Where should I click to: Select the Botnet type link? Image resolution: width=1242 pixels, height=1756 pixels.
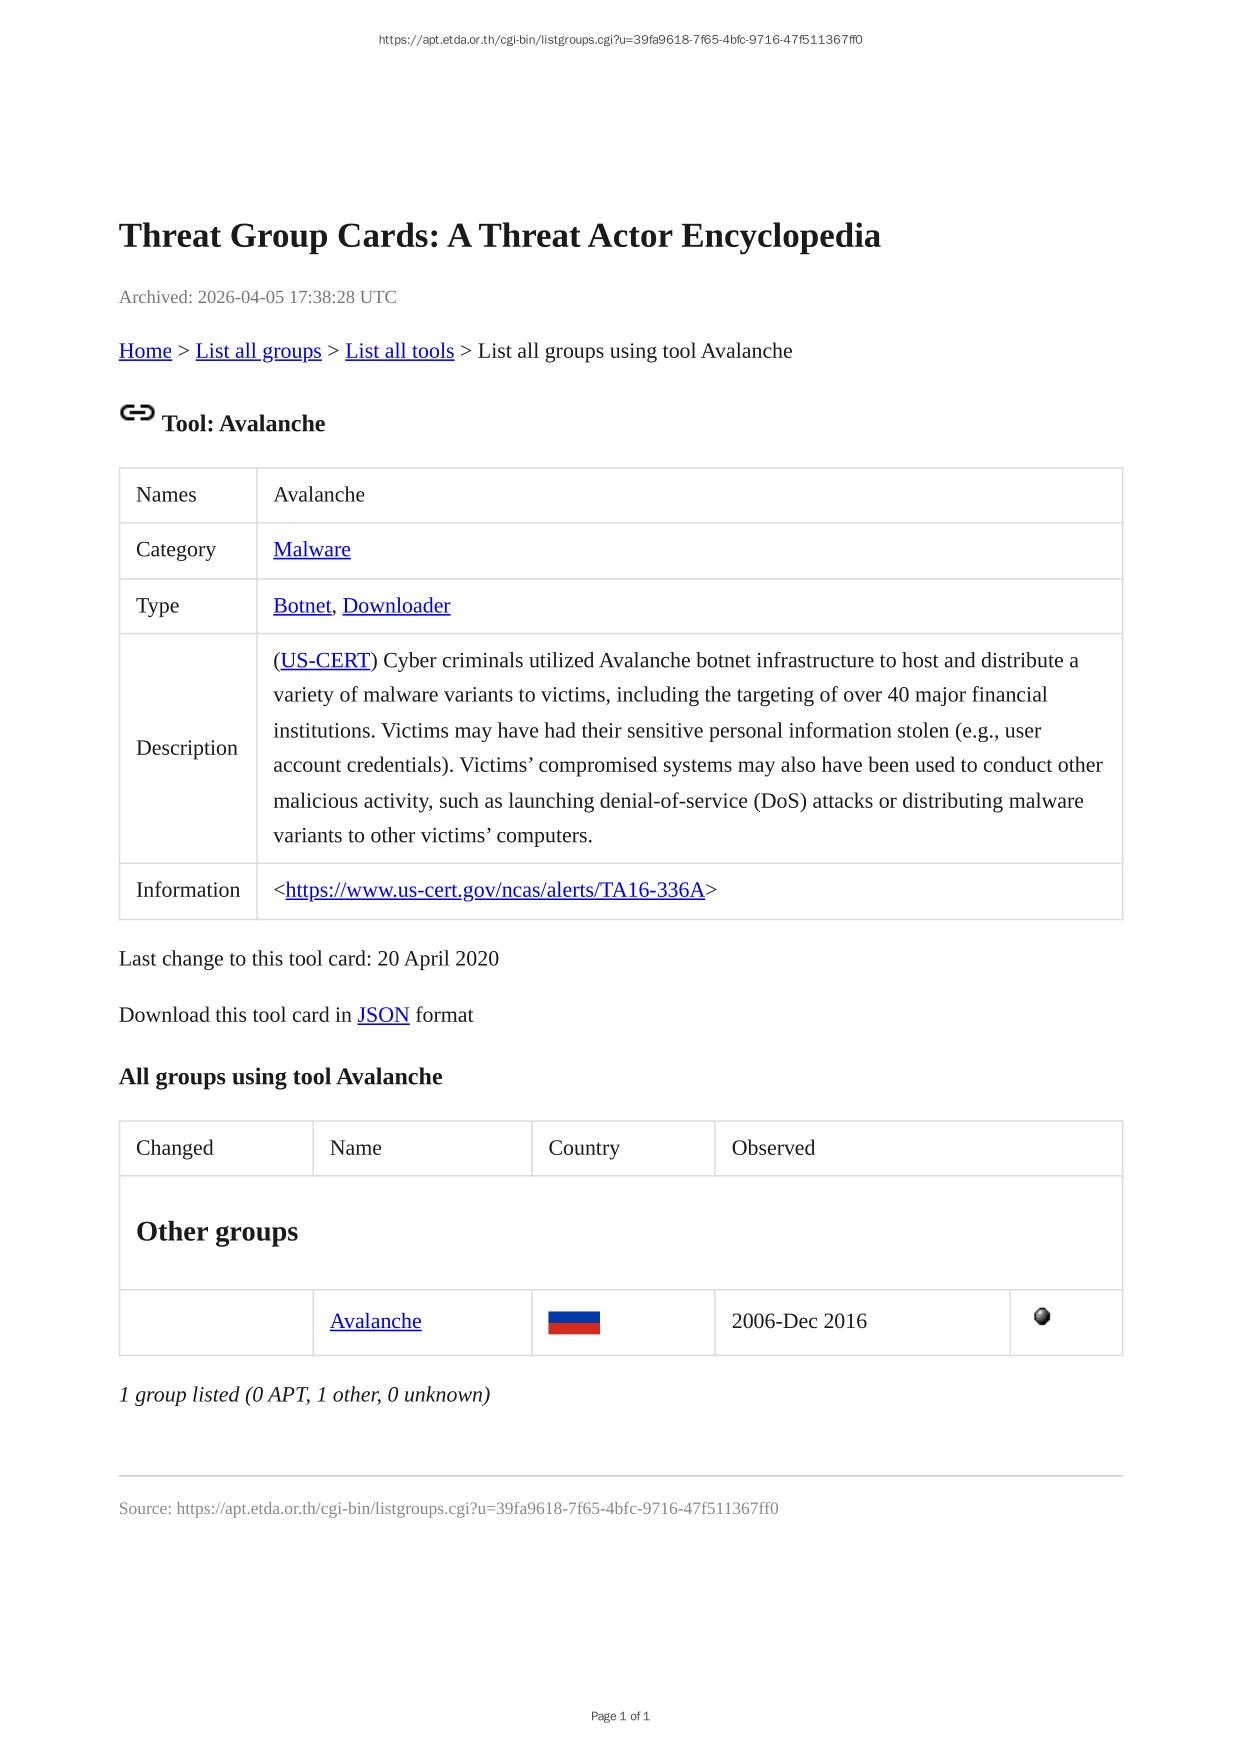click(x=302, y=605)
